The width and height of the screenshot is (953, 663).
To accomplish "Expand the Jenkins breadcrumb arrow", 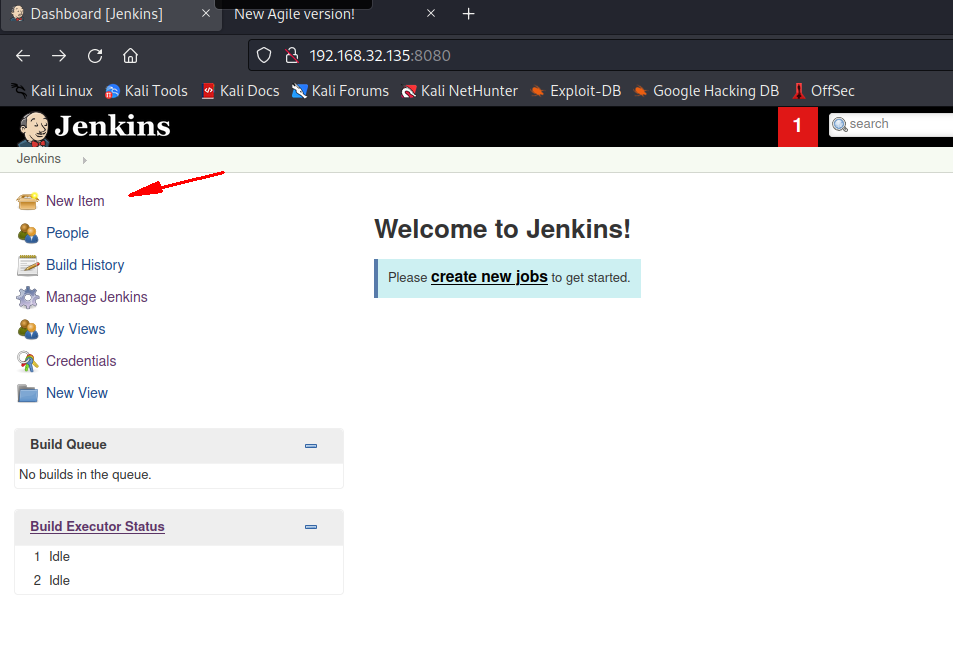I will [84, 160].
